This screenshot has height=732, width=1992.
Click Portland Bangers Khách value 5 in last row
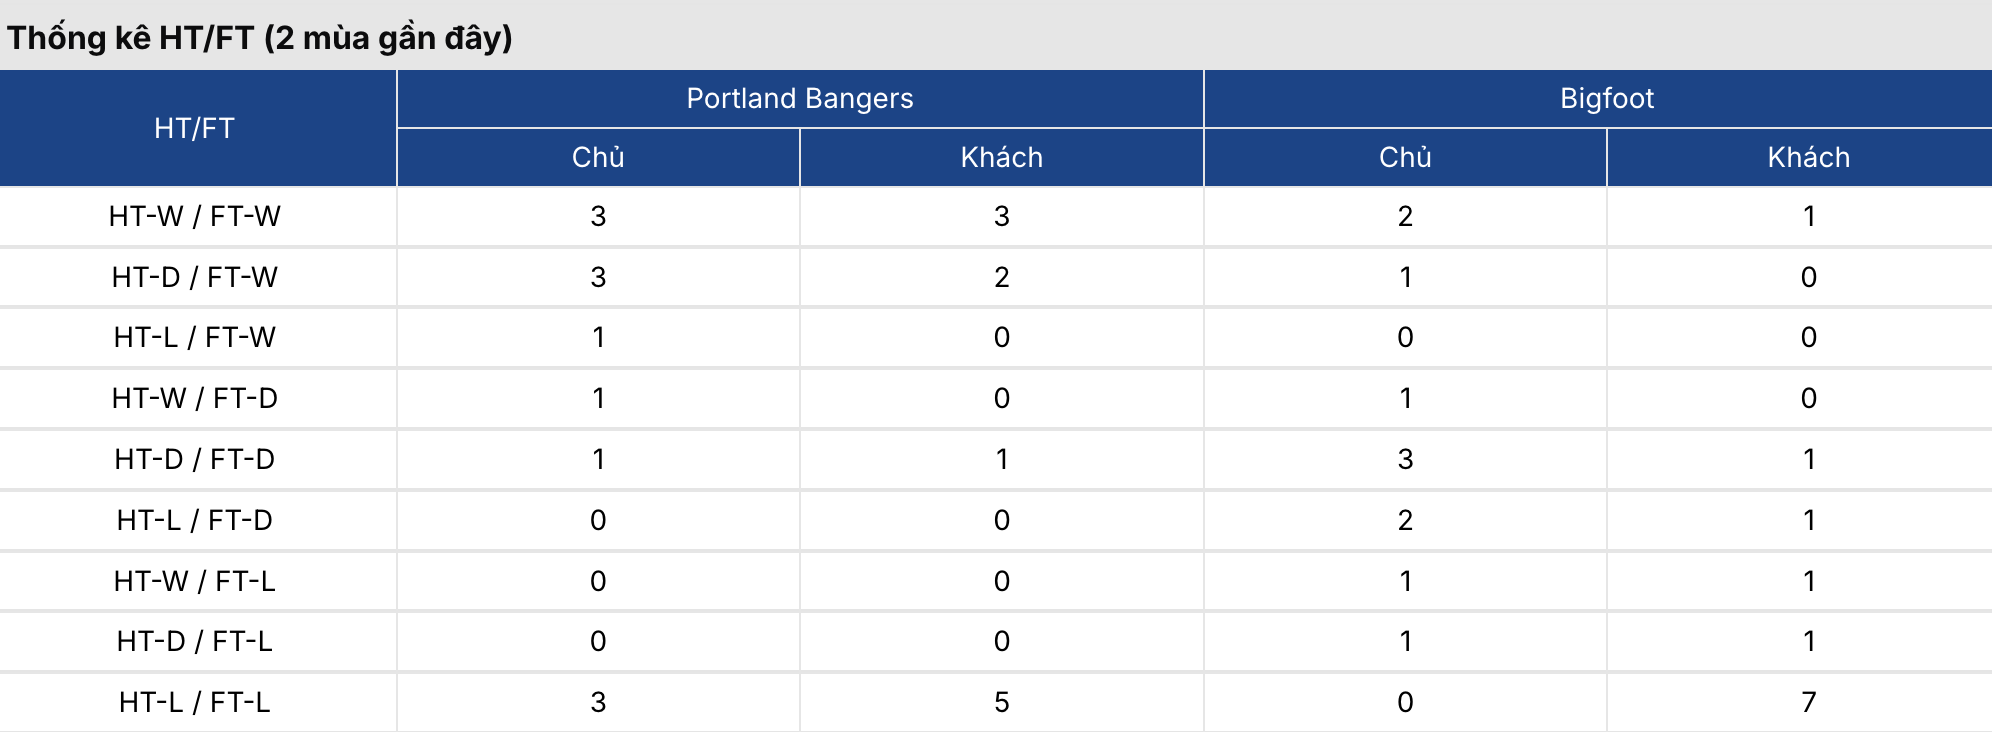point(1001,702)
